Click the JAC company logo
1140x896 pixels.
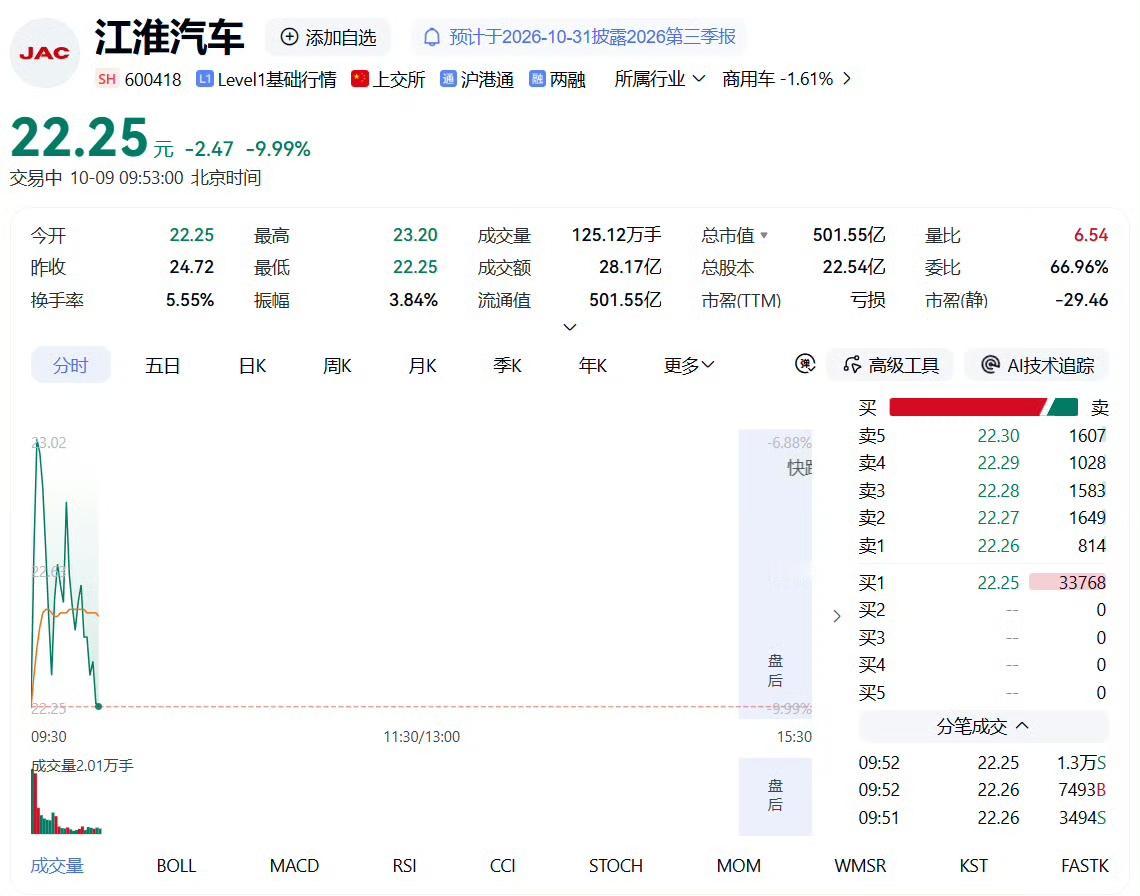(44, 53)
